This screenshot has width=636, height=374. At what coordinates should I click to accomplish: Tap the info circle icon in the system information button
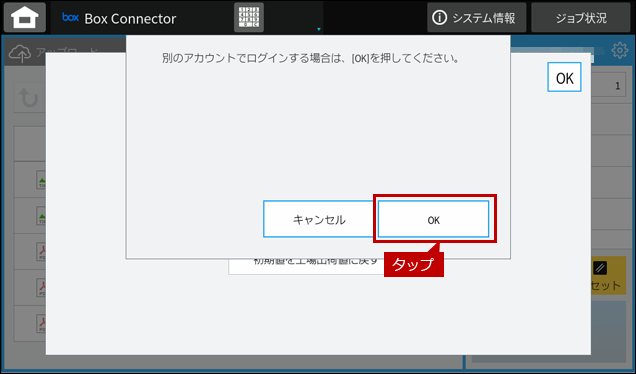439,18
